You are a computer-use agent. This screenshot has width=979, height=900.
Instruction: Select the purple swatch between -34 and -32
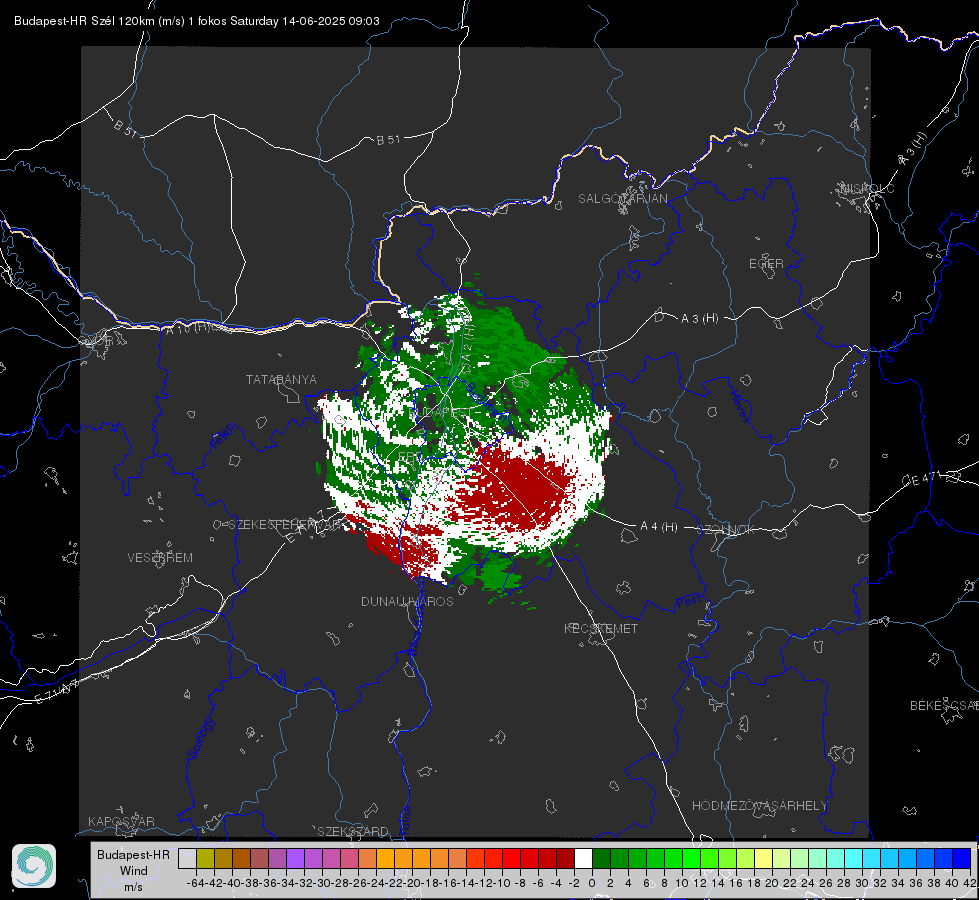(x=295, y=858)
